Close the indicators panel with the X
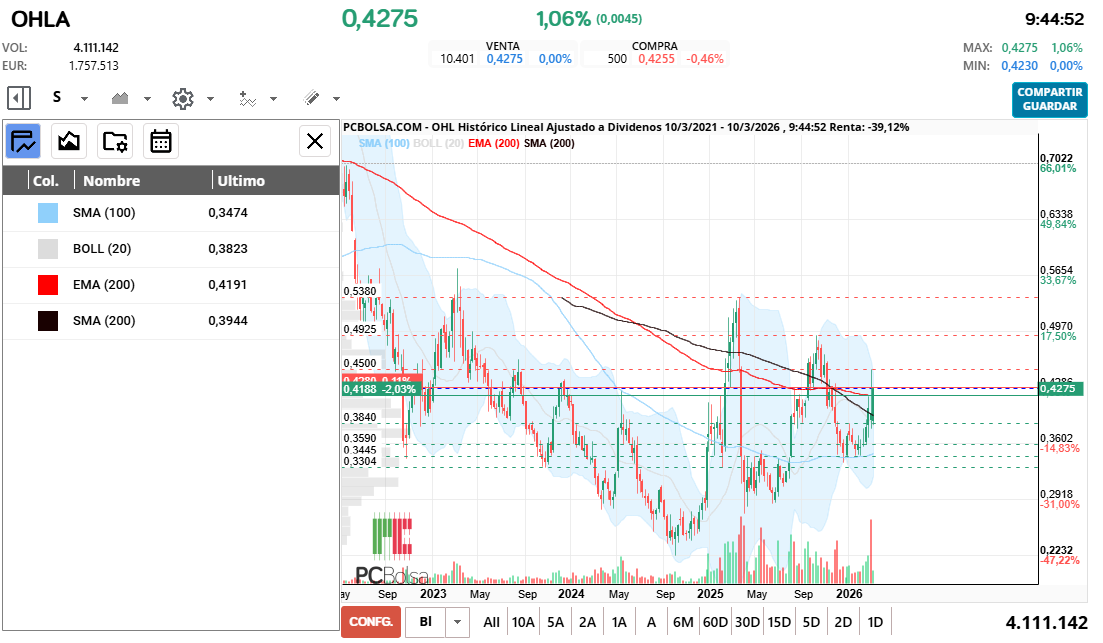Viewport: 1103px width, 643px height. pos(314,141)
